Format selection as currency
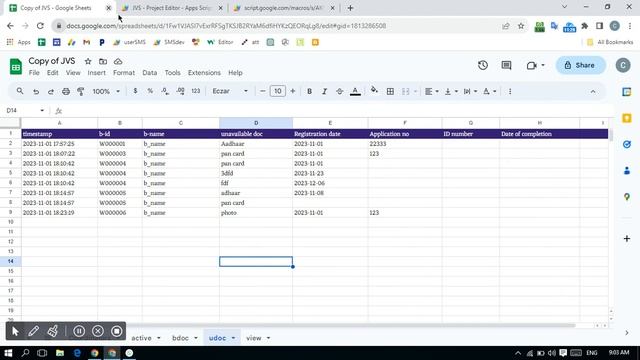Viewport: 640px width, 360px height. [x=135, y=91]
